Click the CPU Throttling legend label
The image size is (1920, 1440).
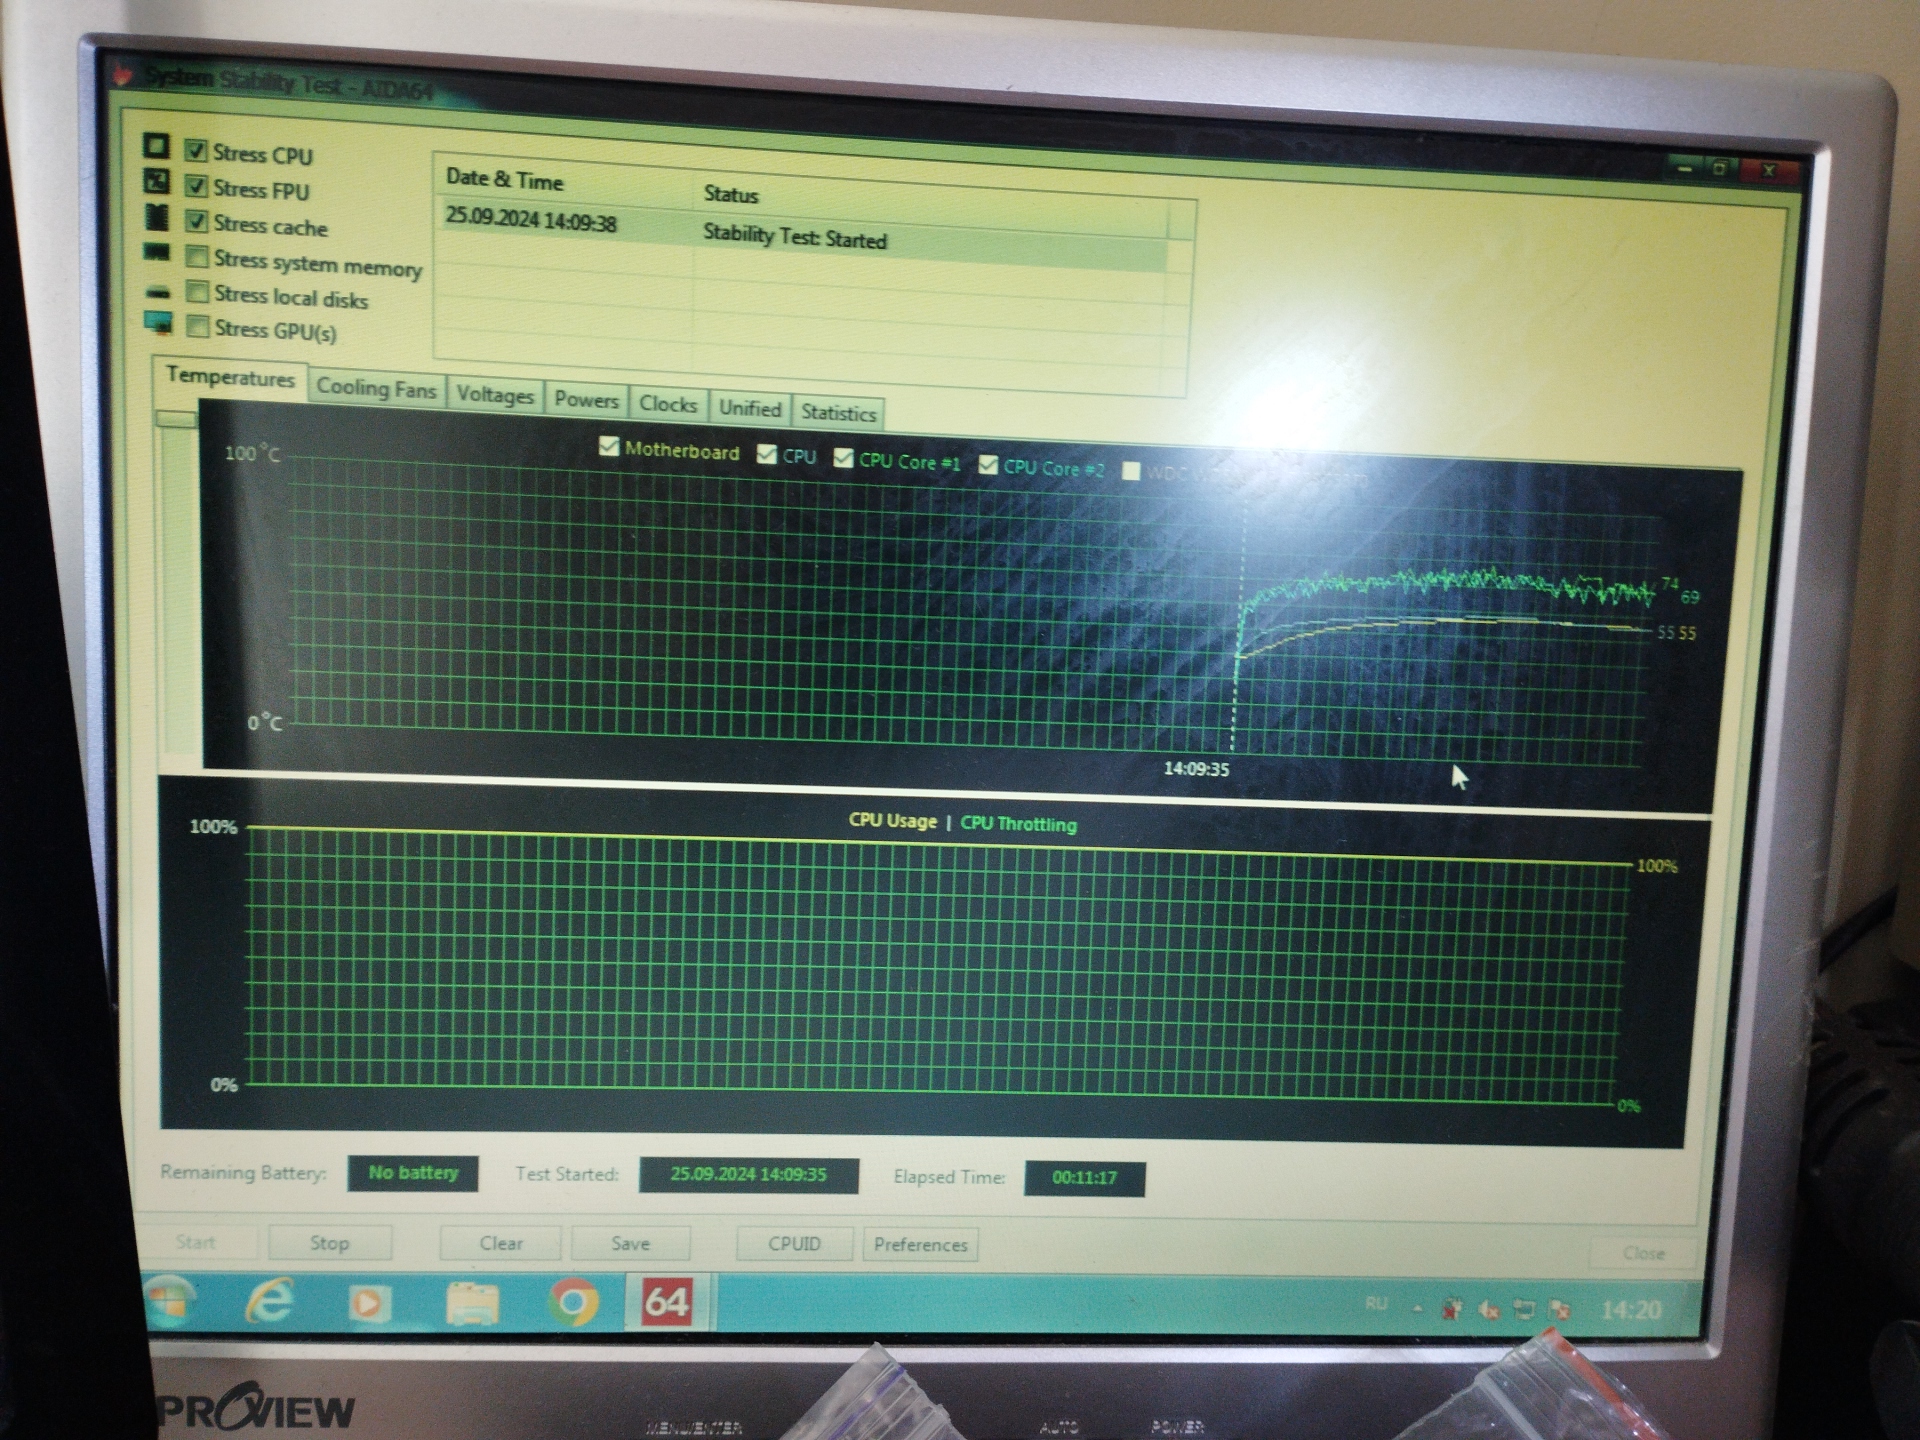point(1018,824)
